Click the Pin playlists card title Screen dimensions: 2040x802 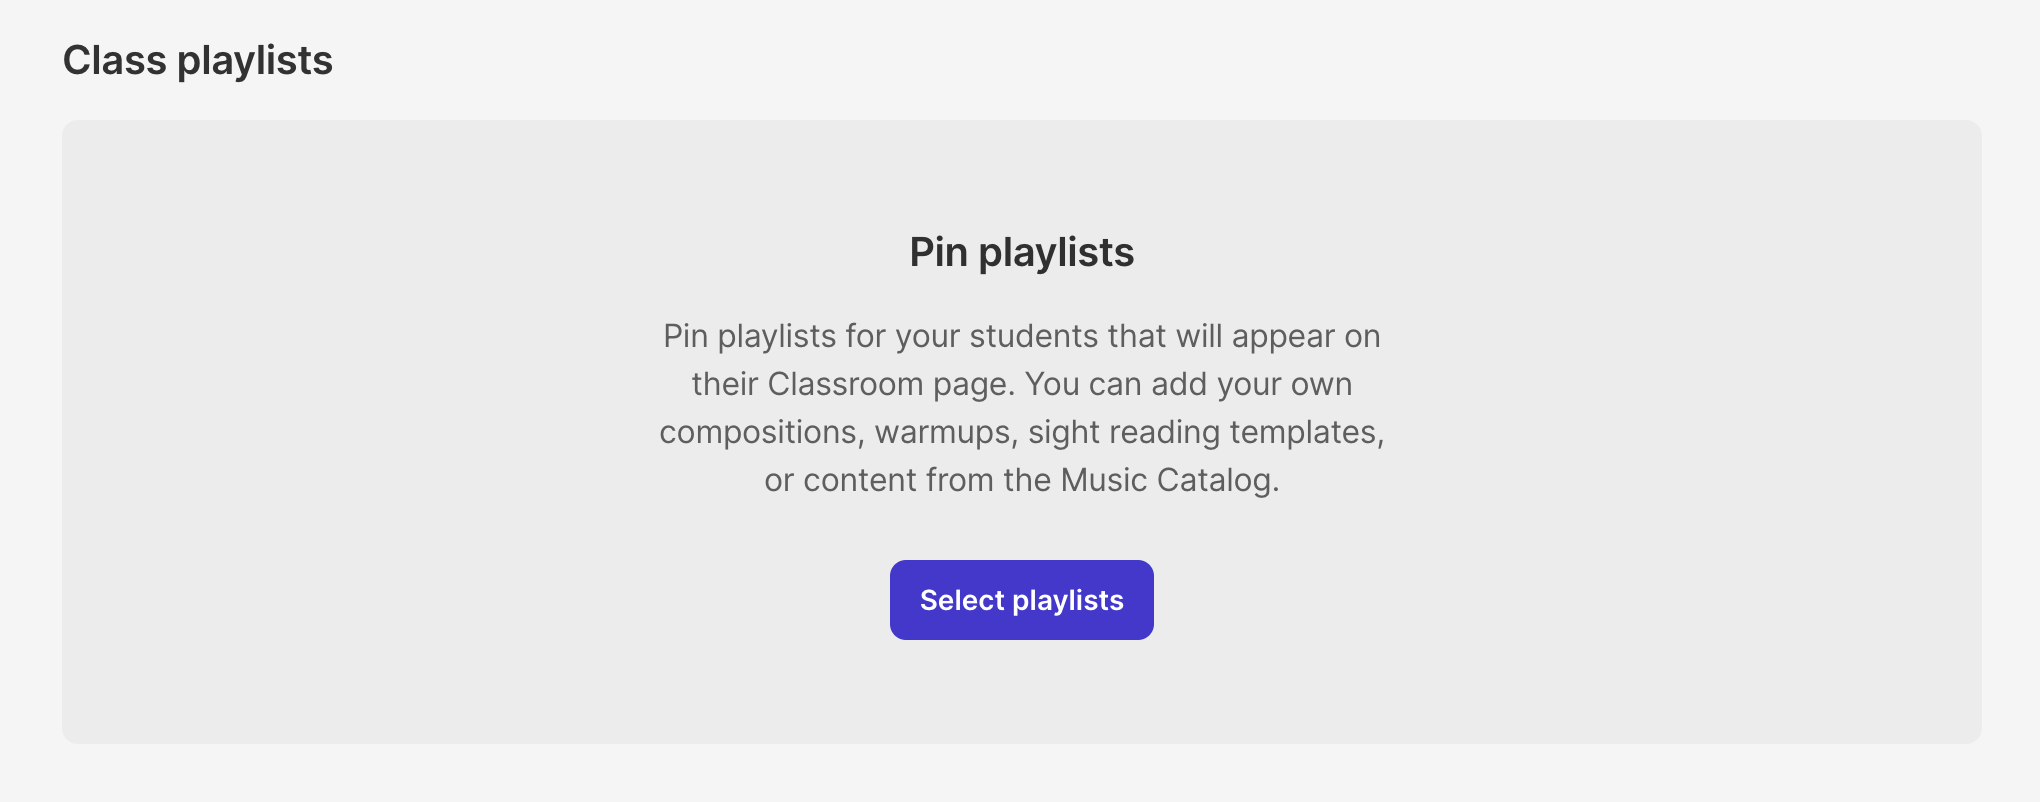1021,253
